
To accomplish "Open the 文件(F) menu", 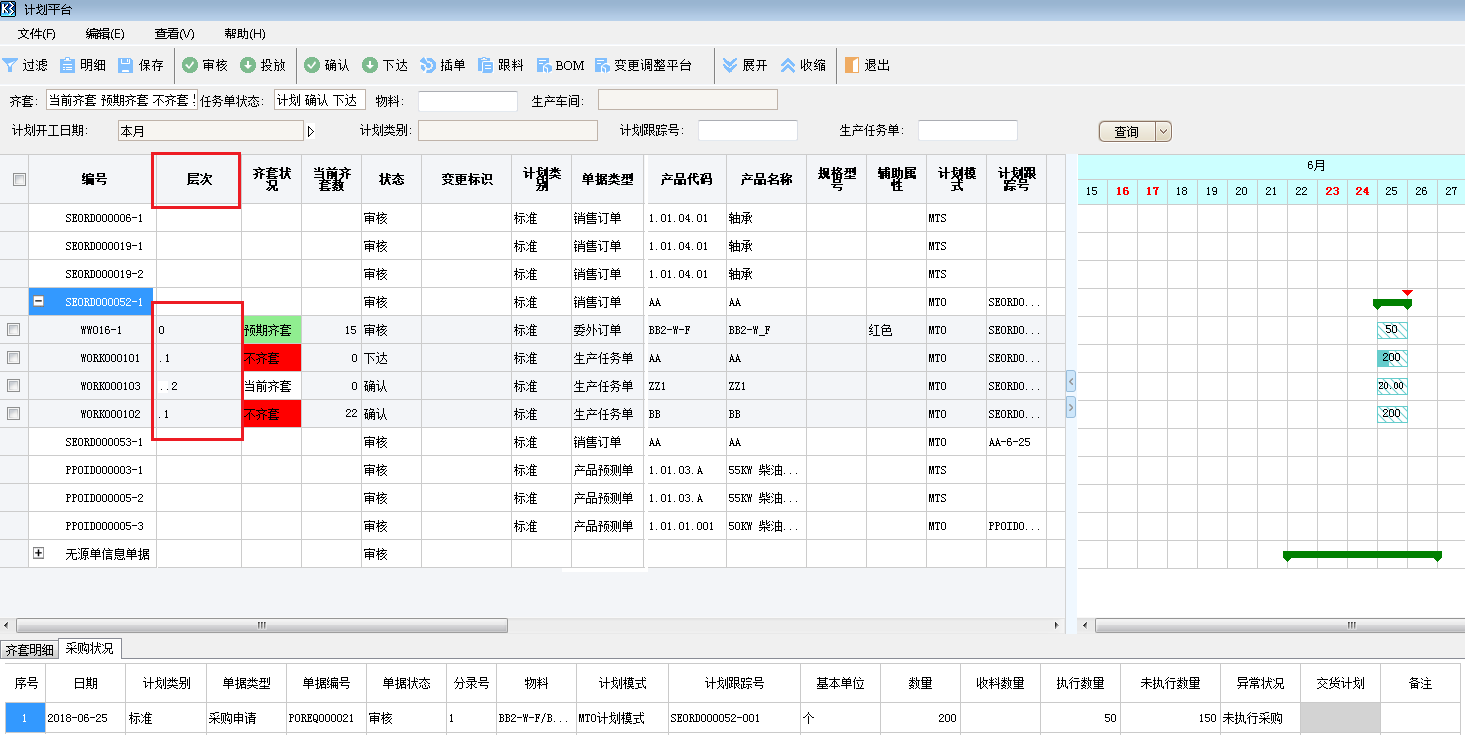I will coord(36,34).
